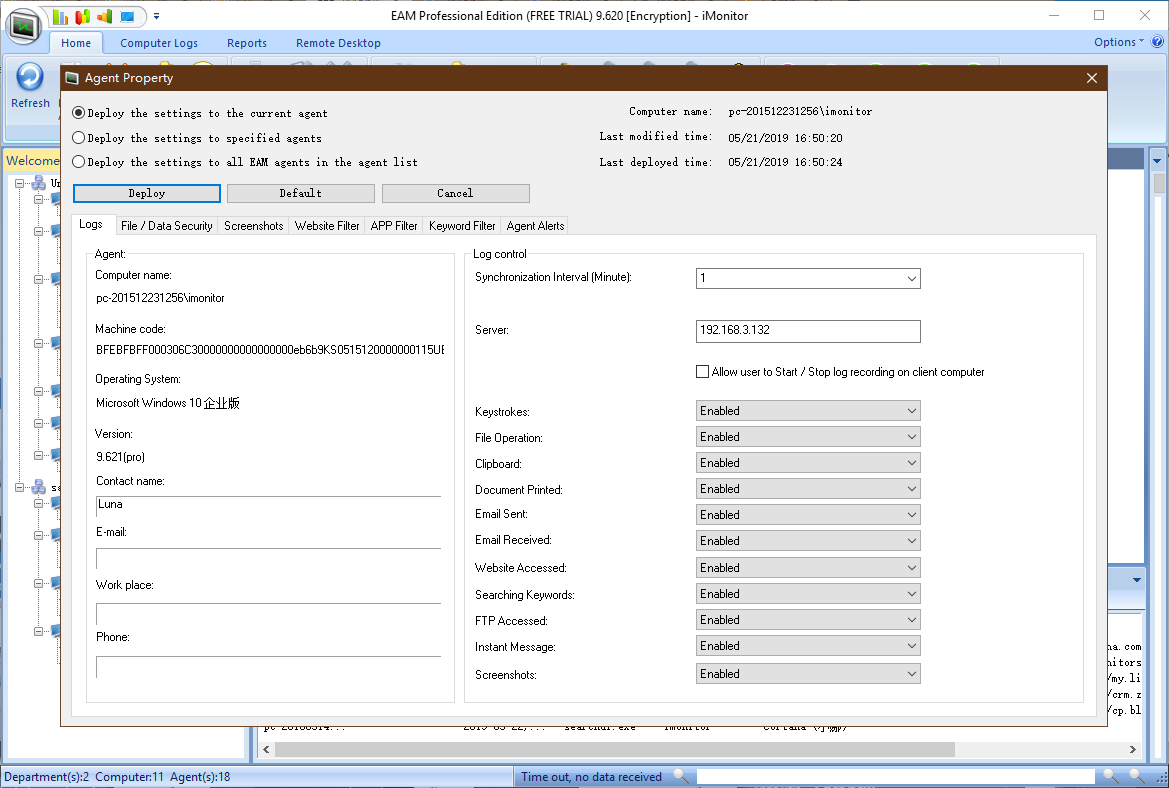Enable Allow user to Start/Stop log recording
The width and height of the screenshot is (1169, 788).
702,372
